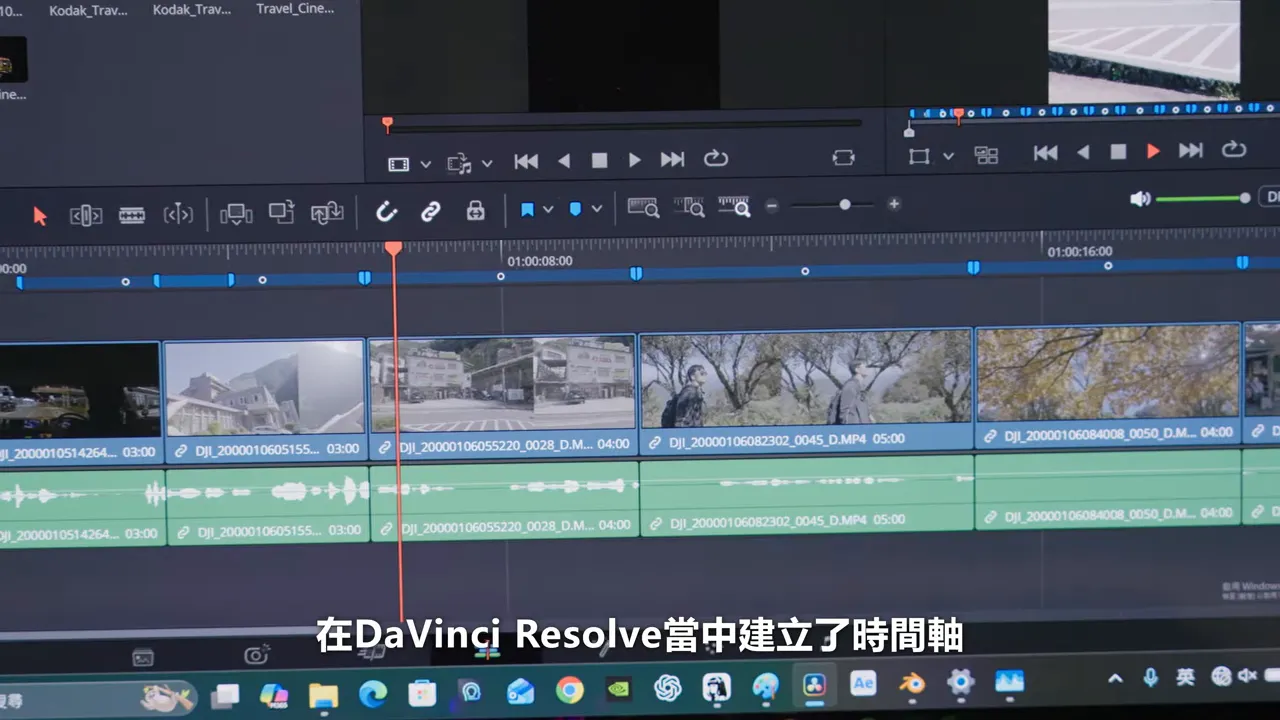This screenshot has width=1280, height=720.
Task: Zoom in timeline with the plus button
Action: [894, 204]
